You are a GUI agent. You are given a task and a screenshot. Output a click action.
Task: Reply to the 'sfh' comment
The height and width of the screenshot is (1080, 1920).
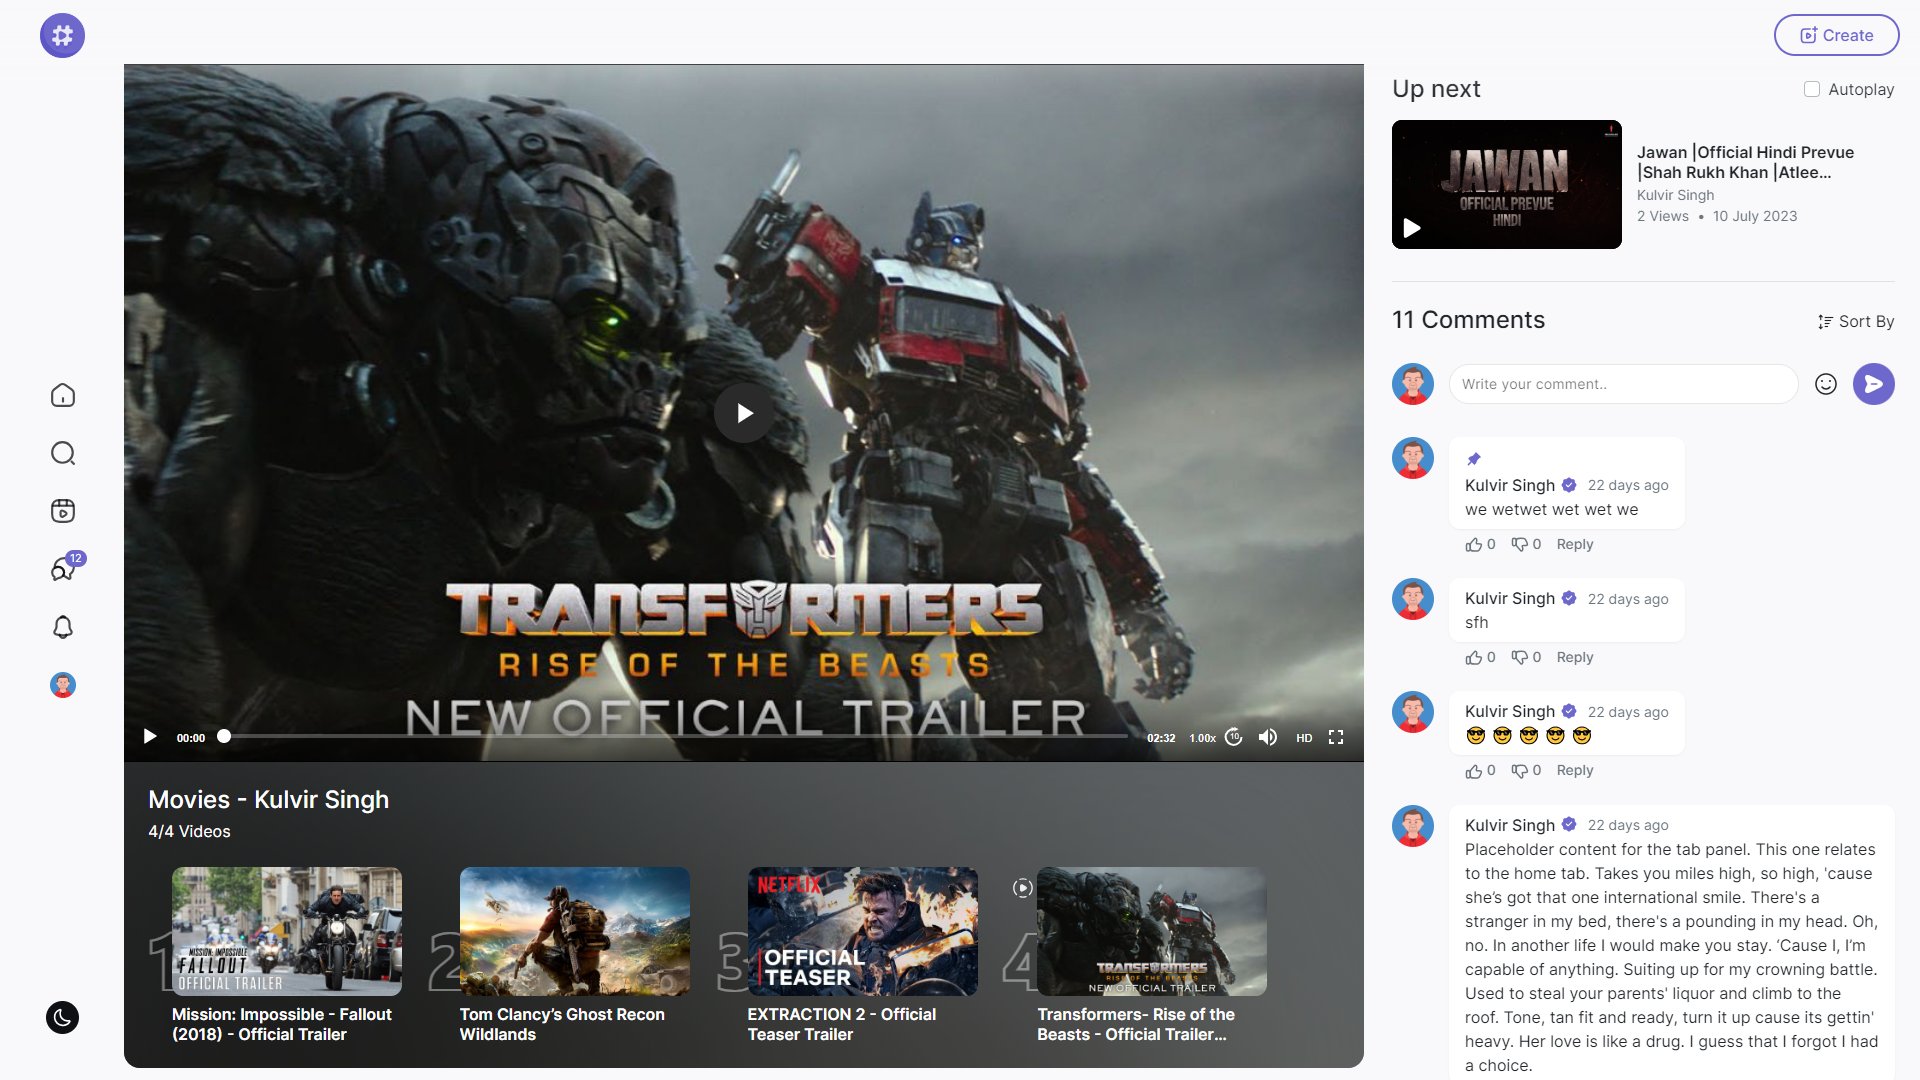point(1574,657)
